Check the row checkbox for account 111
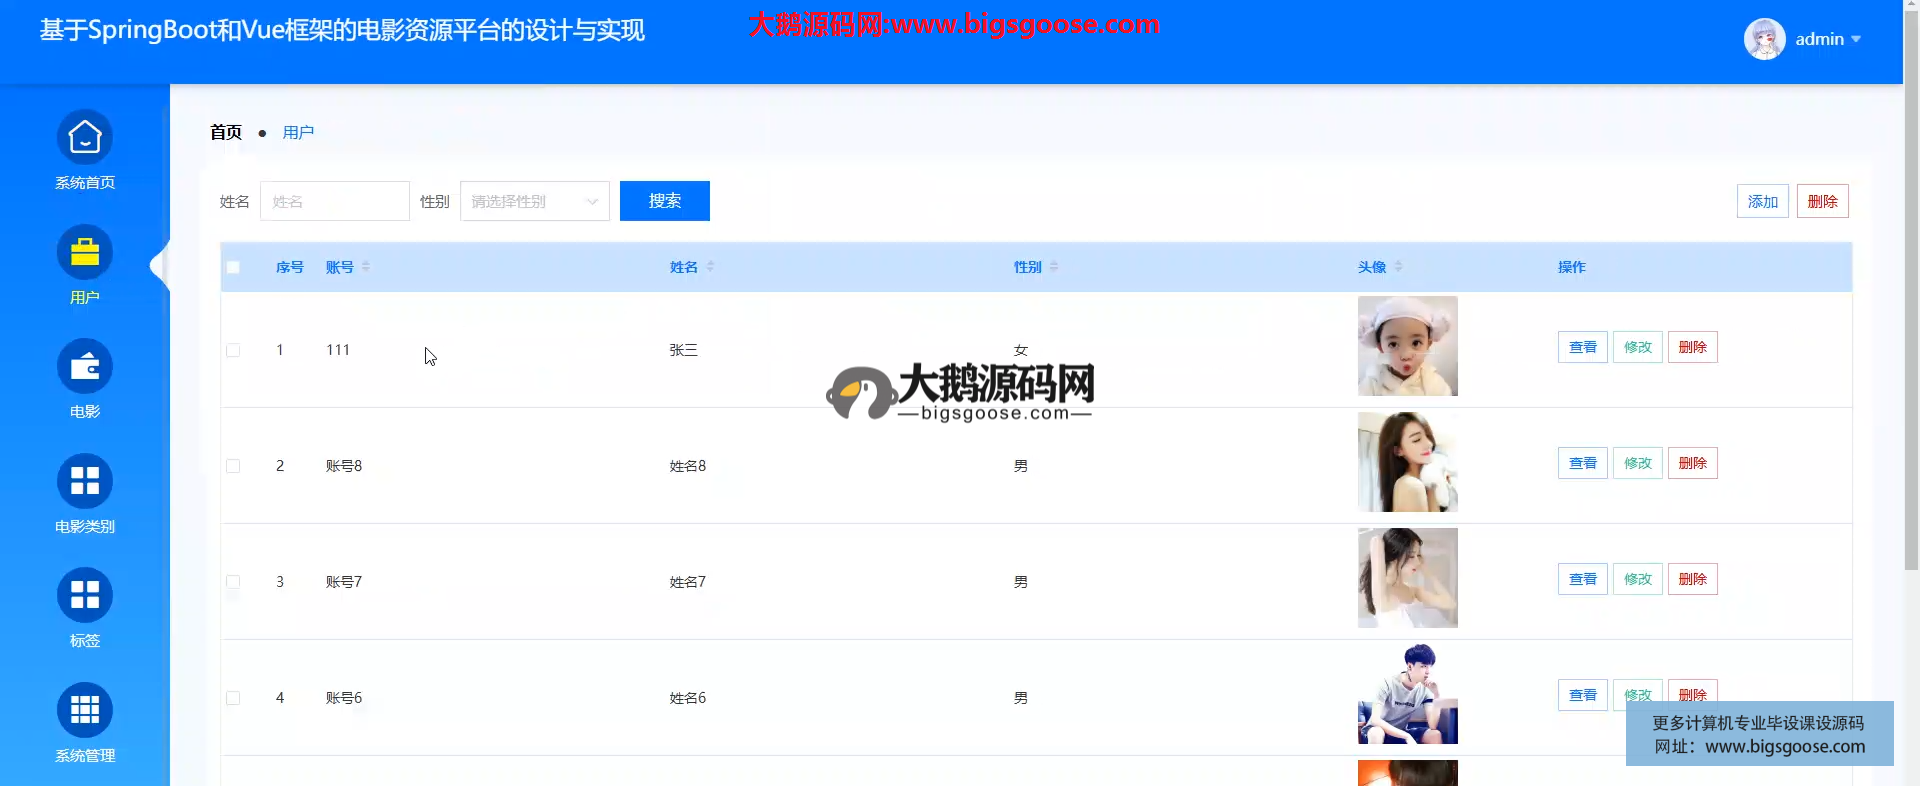This screenshot has height=786, width=1920. coord(233,350)
